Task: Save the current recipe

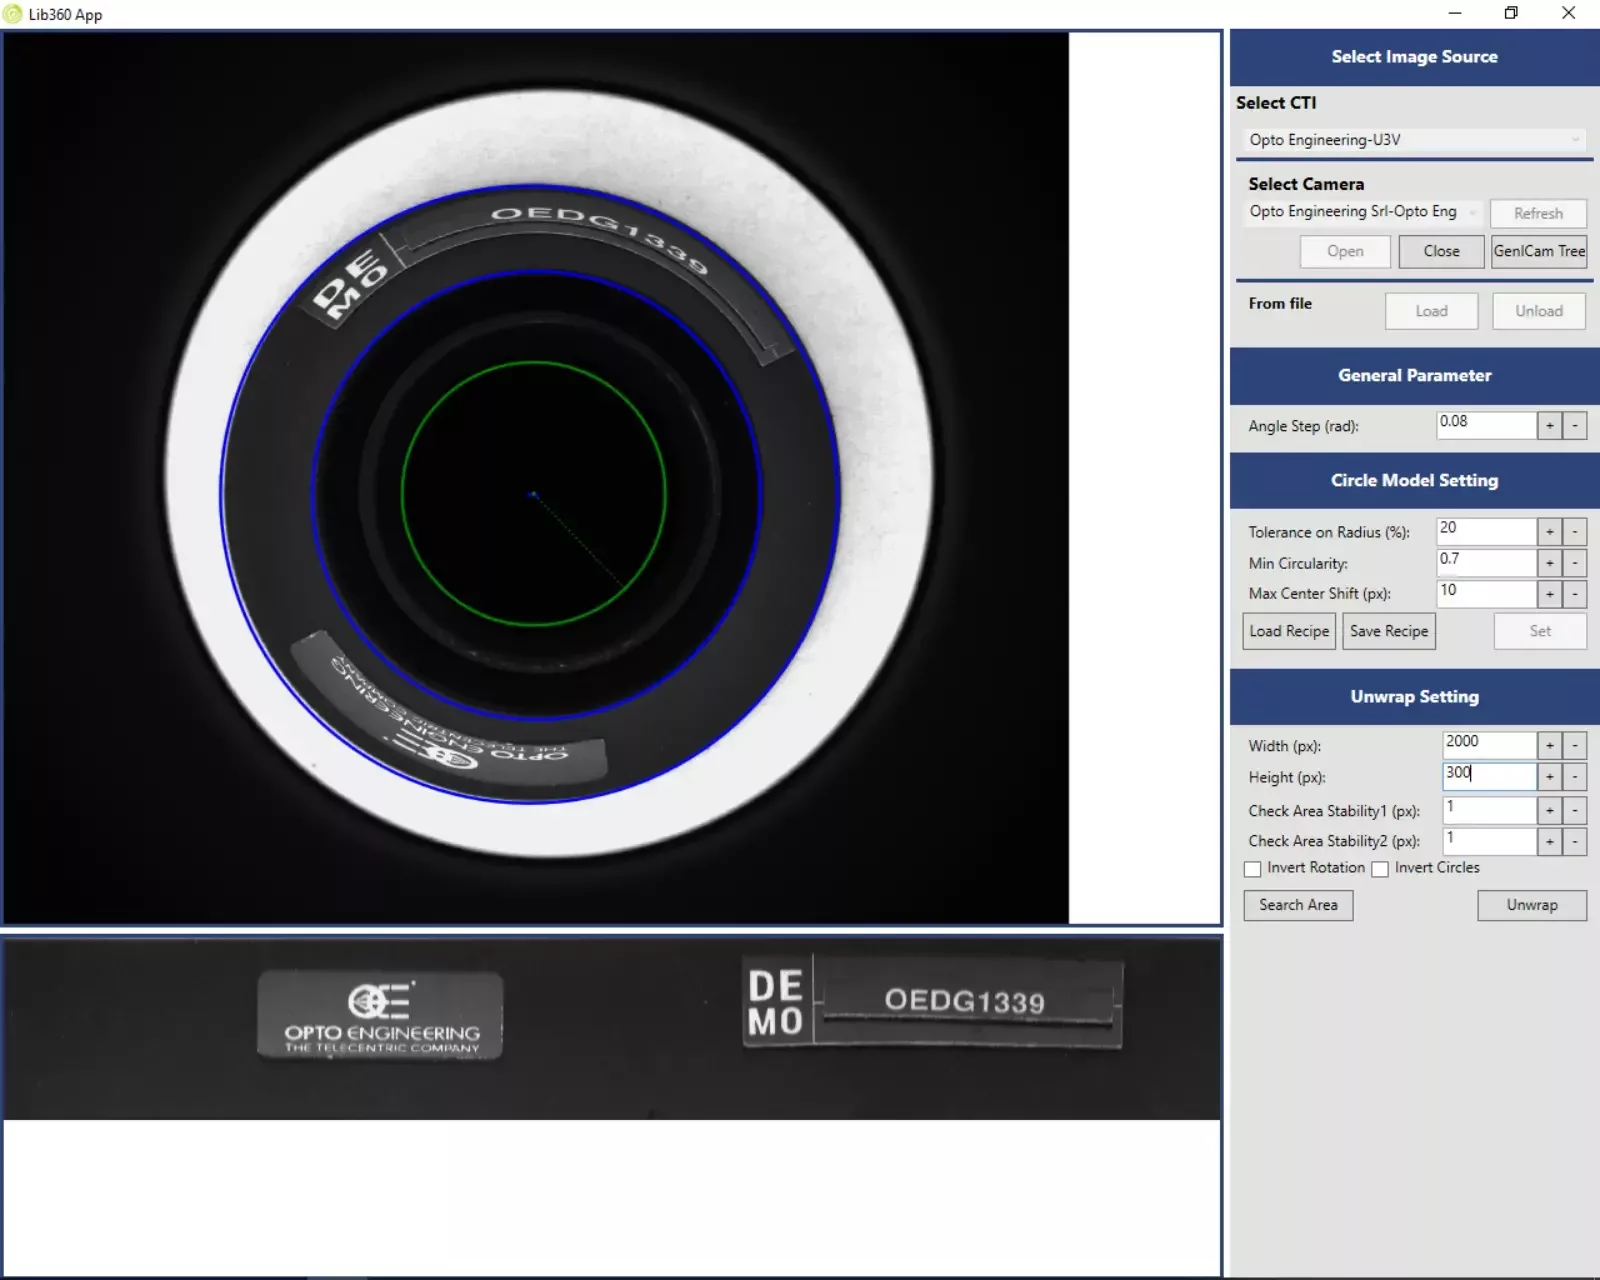Action: (1388, 631)
